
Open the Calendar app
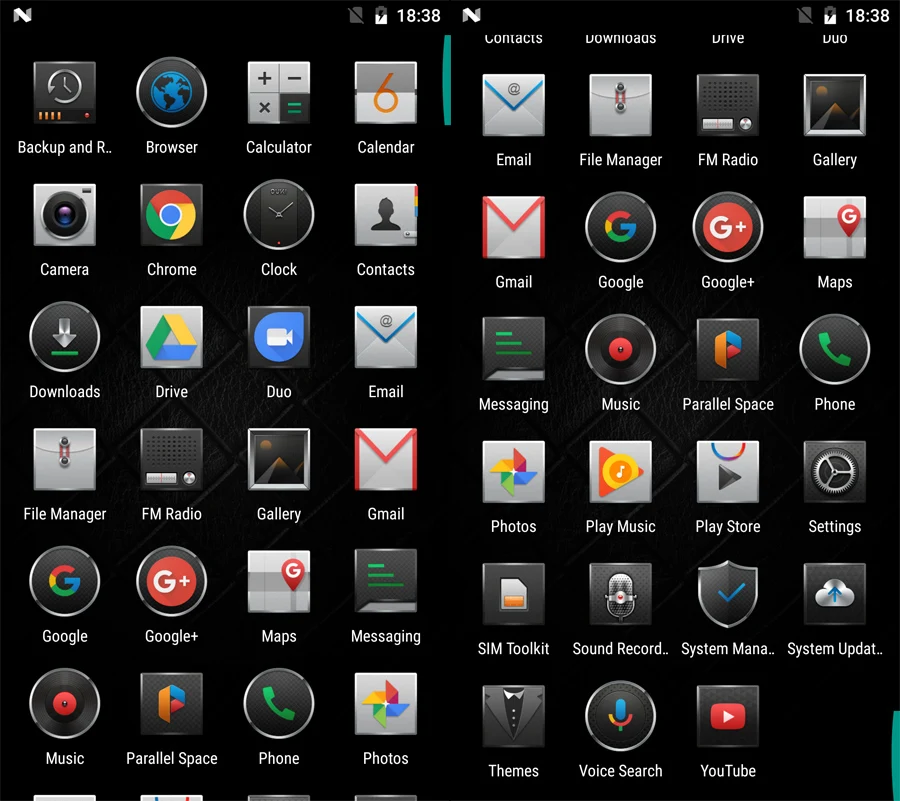point(386,92)
